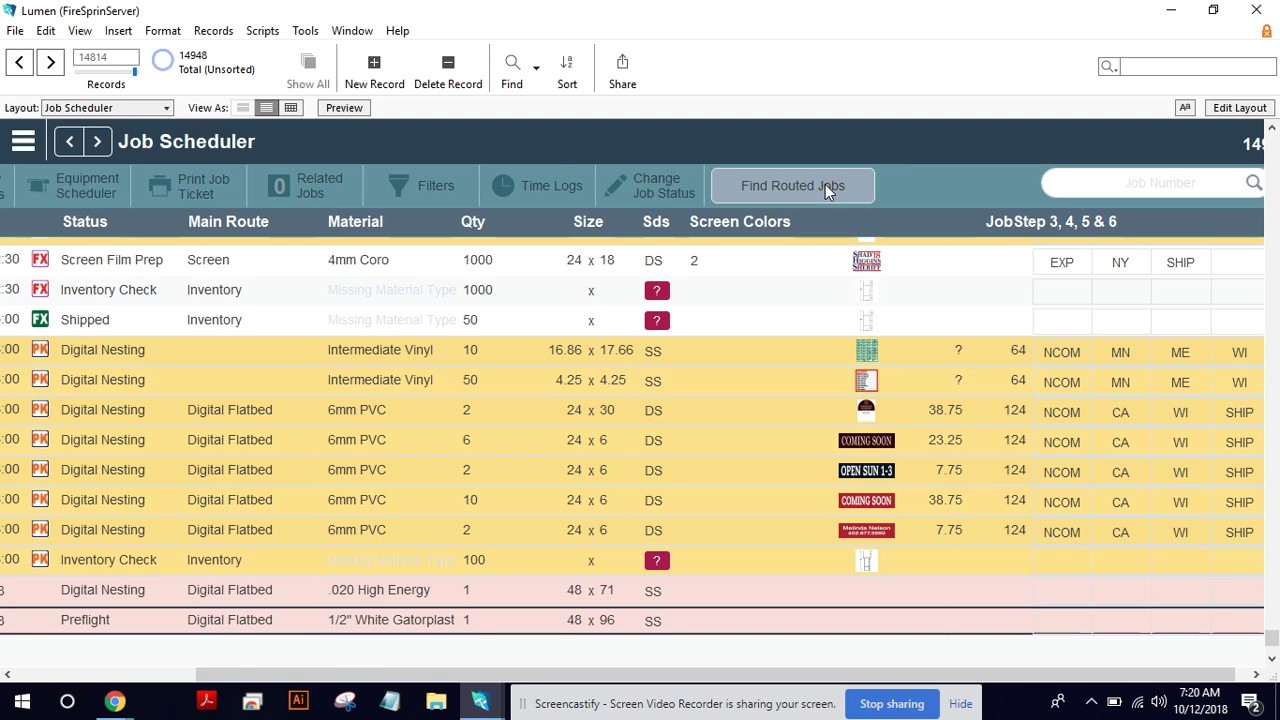1280x720 pixels.
Task: Open the Share toolbar option
Action: coord(622,72)
